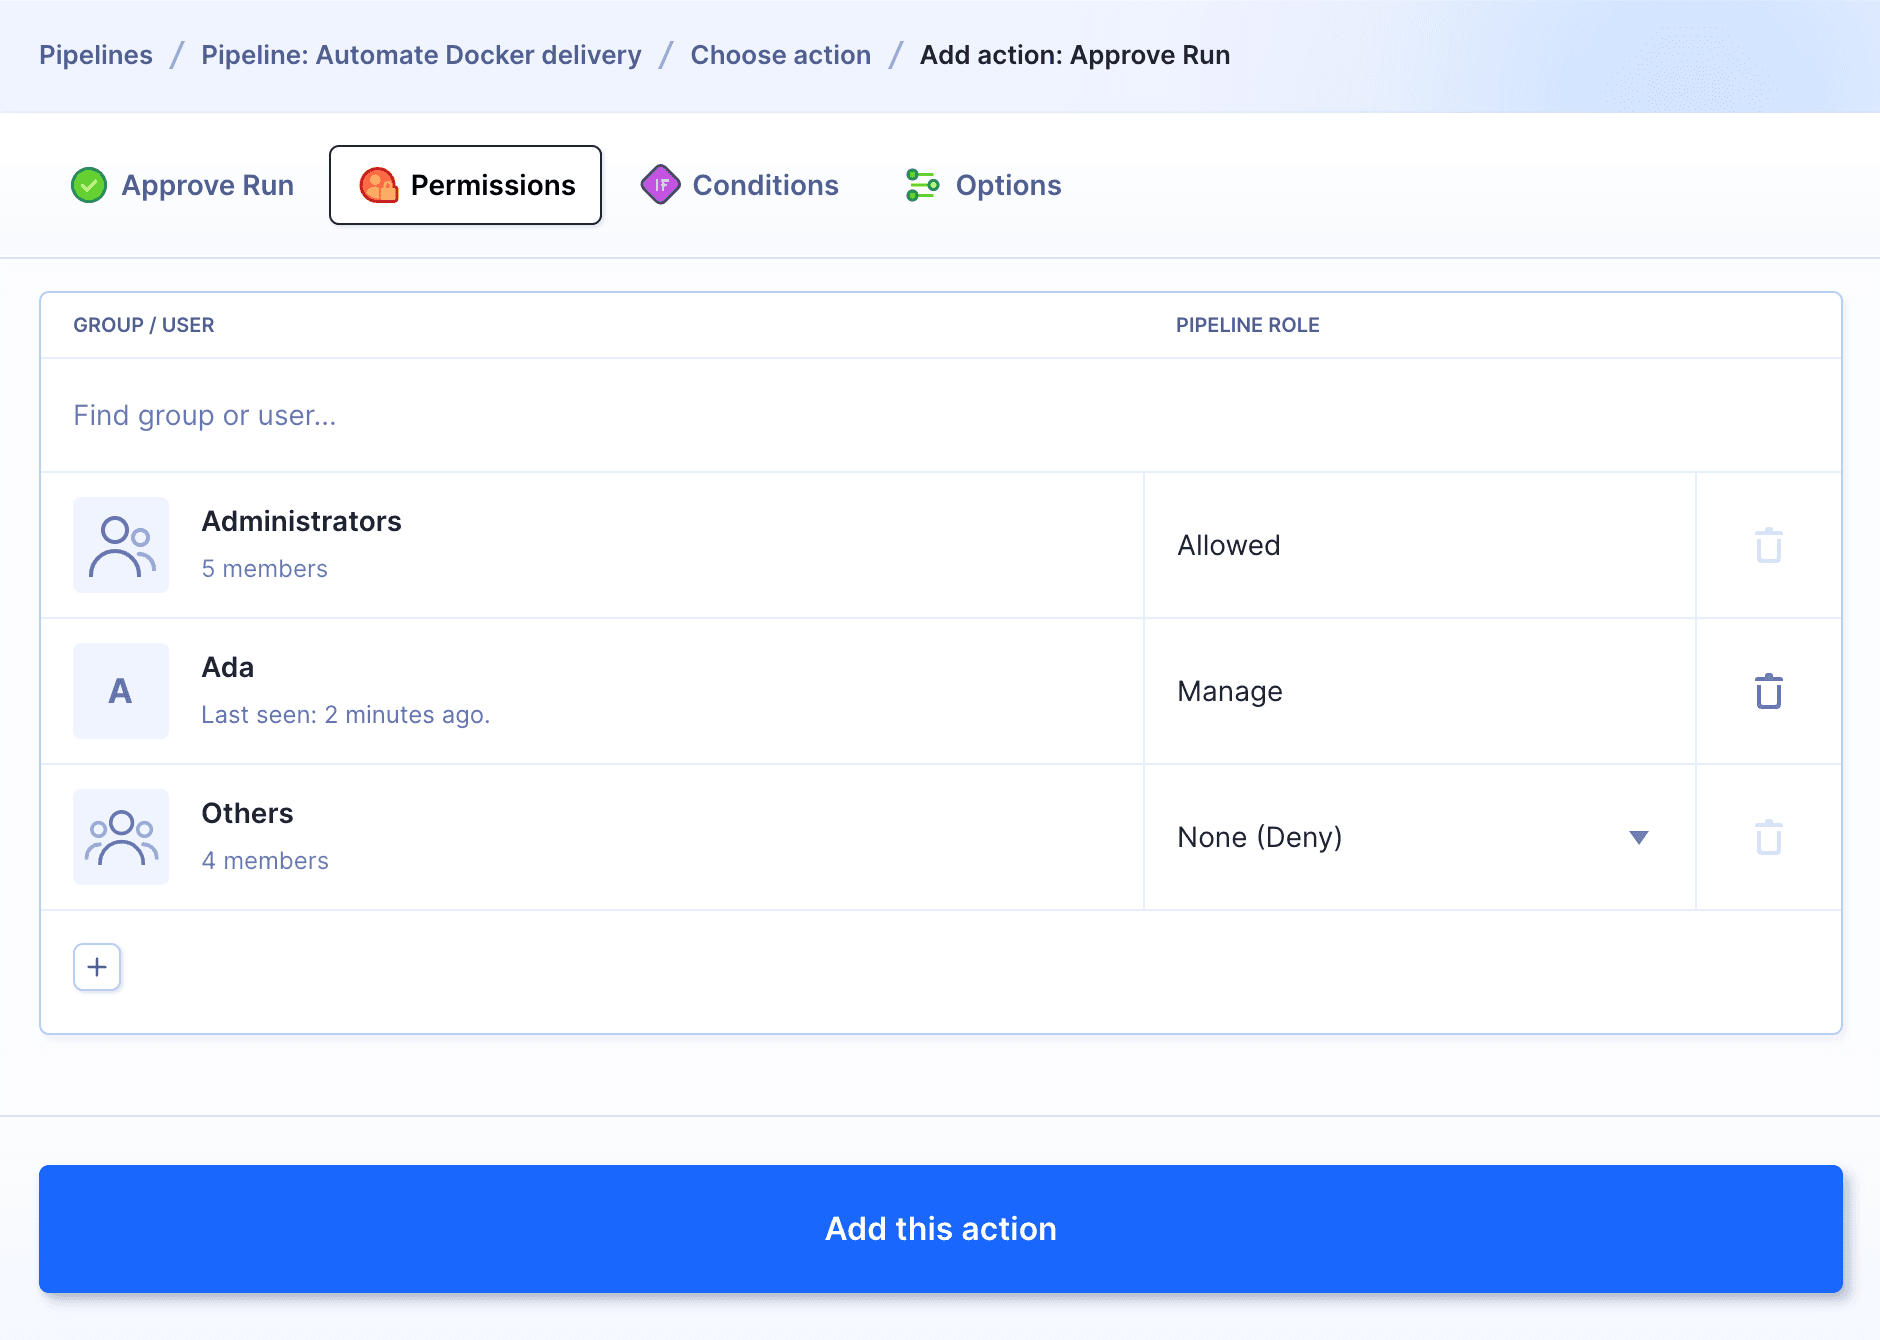Screen dimensions: 1880x1340
Task: Open the Conditions tab
Action: pyautogui.click(x=740, y=185)
